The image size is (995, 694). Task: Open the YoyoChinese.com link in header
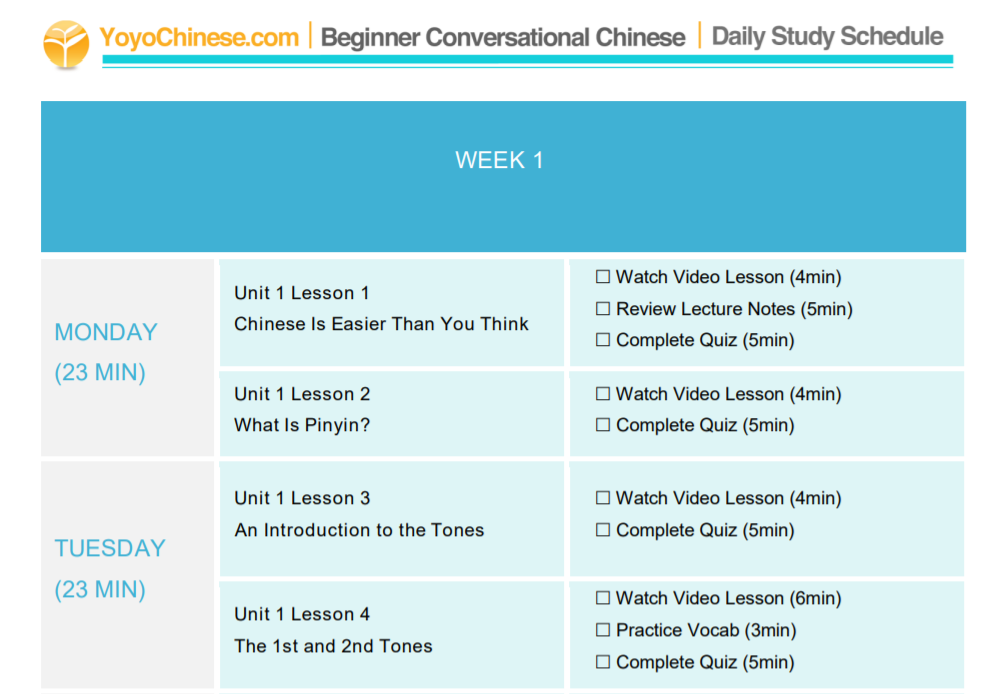tap(199, 38)
